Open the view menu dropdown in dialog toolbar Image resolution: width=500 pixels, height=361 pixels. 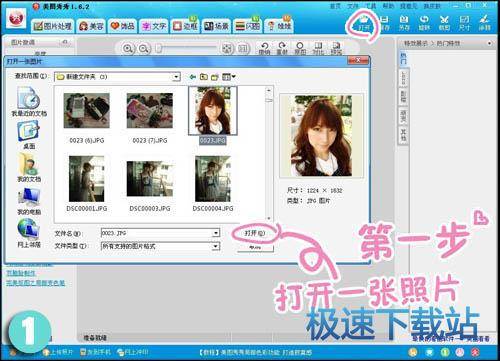pos(229,77)
